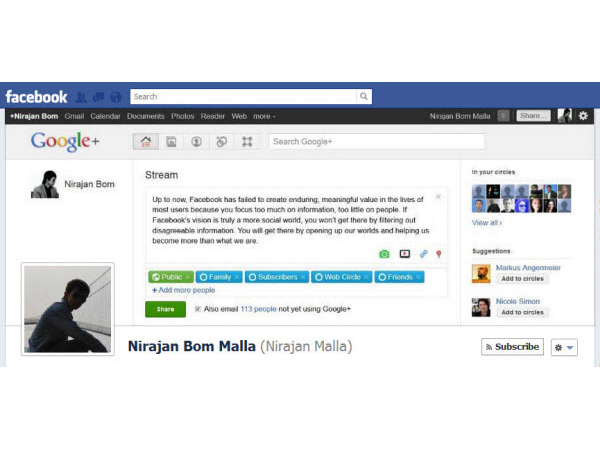Add Nicole Simon to circles

coord(522,312)
